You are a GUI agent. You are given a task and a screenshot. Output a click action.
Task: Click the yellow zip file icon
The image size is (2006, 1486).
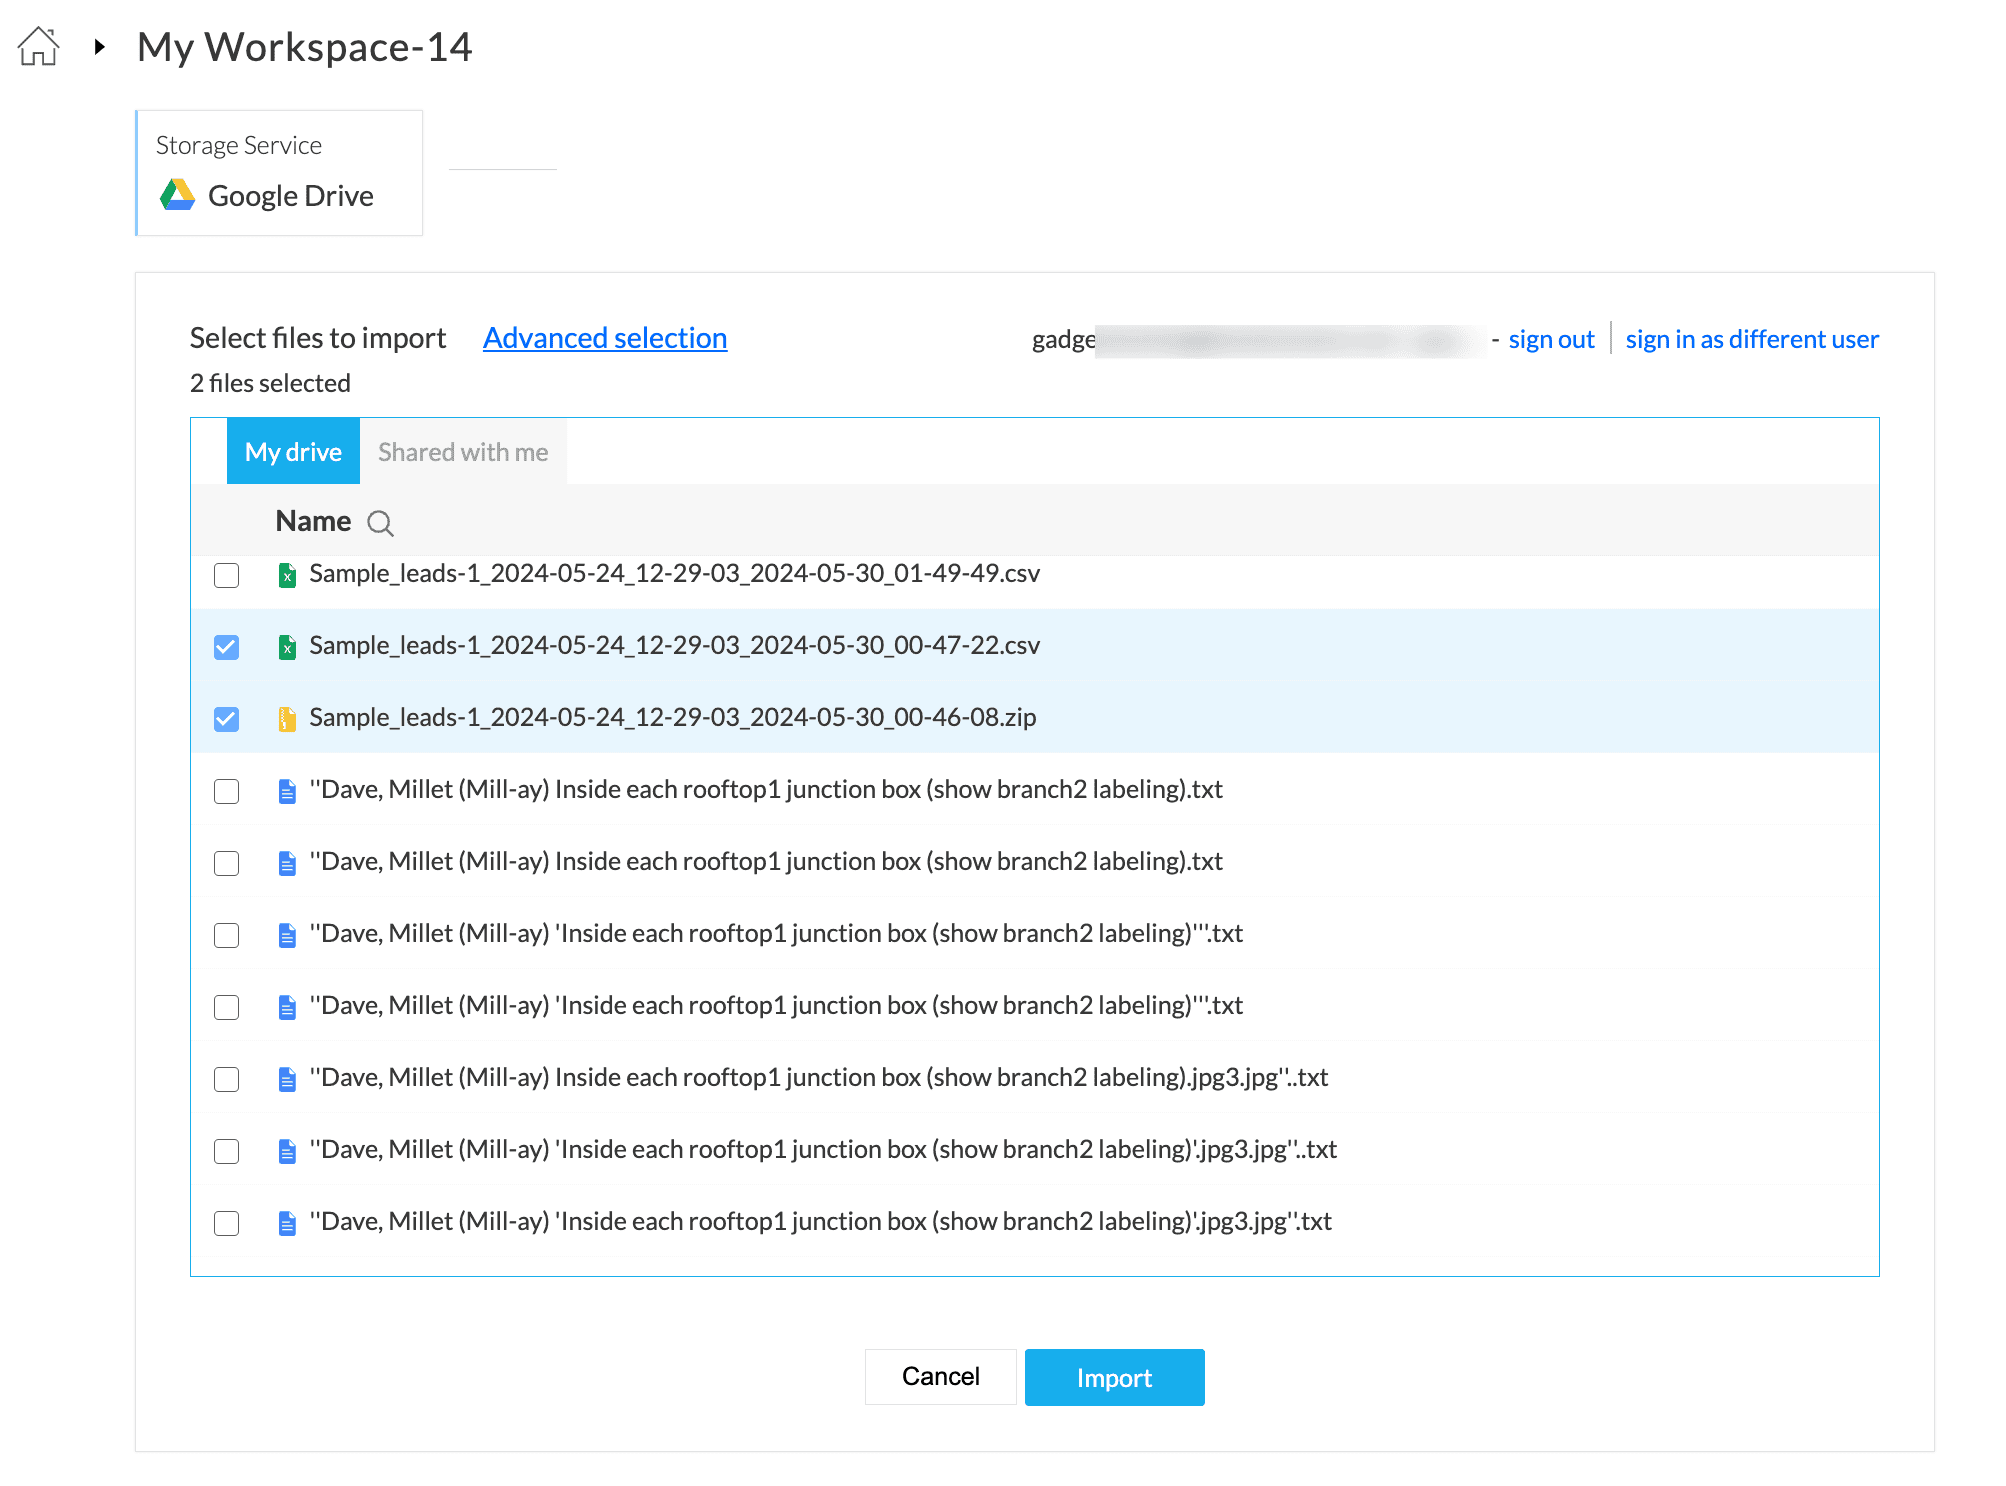(x=287, y=719)
